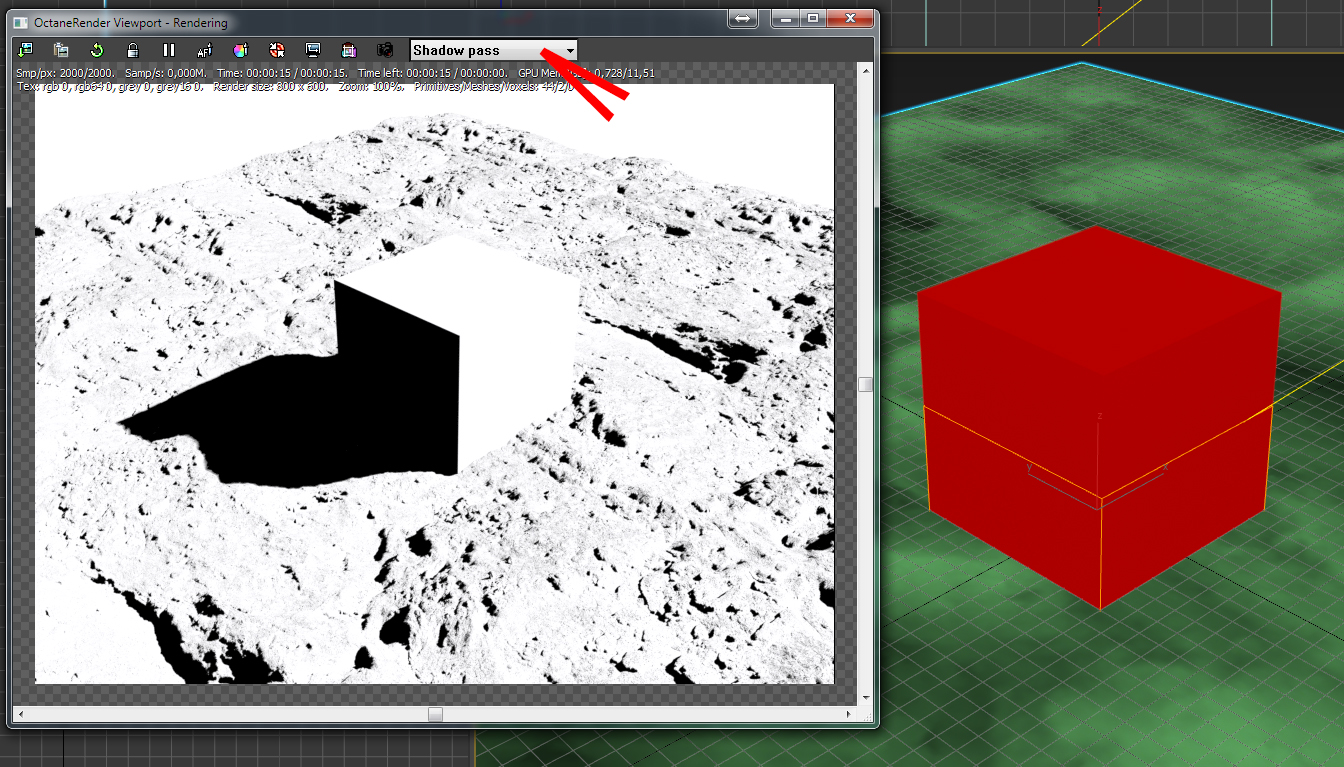This screenshot has height=767, width=1344.
Task: Maximize the OctaneRender Viewport window
Action: (813, 18)
